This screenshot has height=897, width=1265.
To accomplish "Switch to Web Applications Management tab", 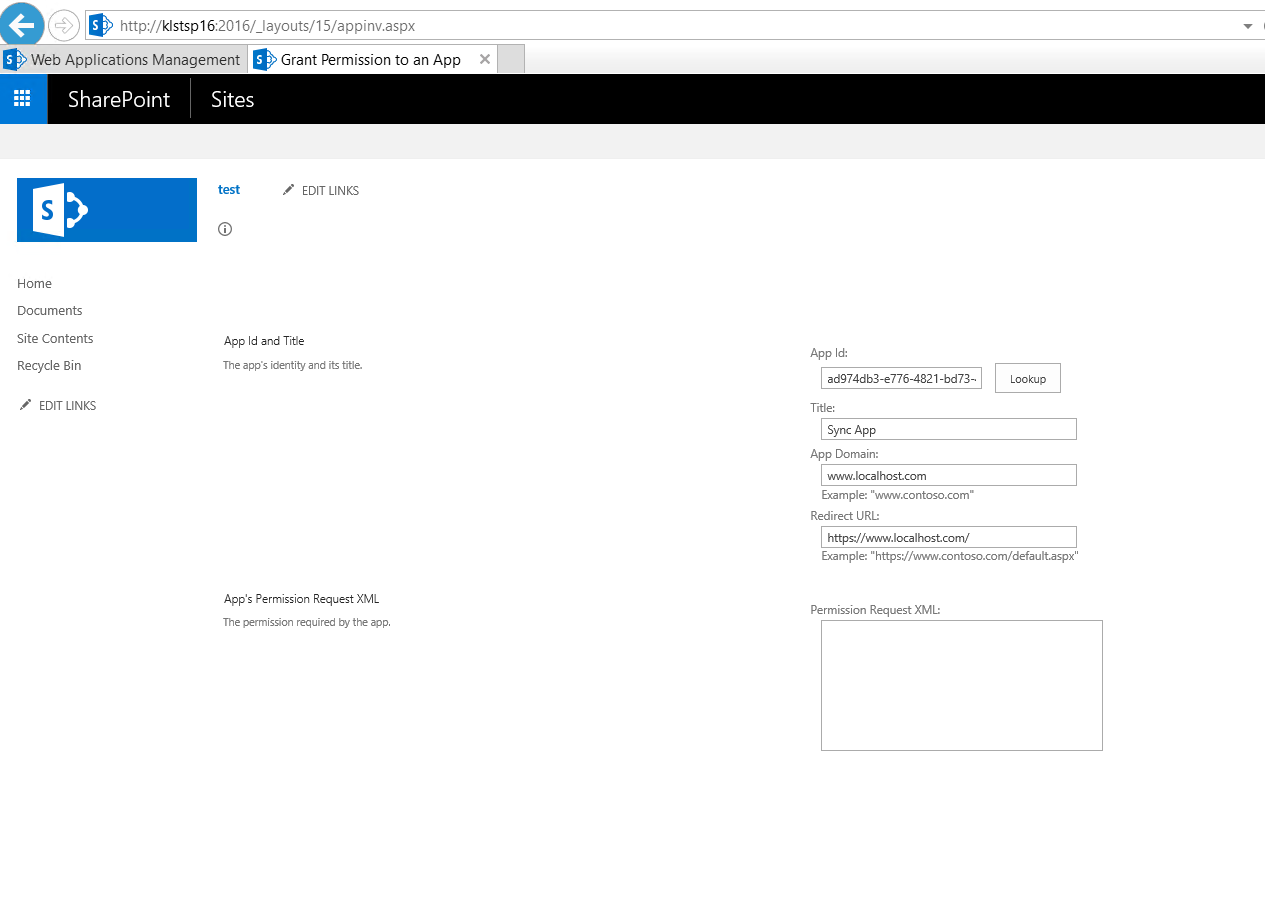I will 122,60.
